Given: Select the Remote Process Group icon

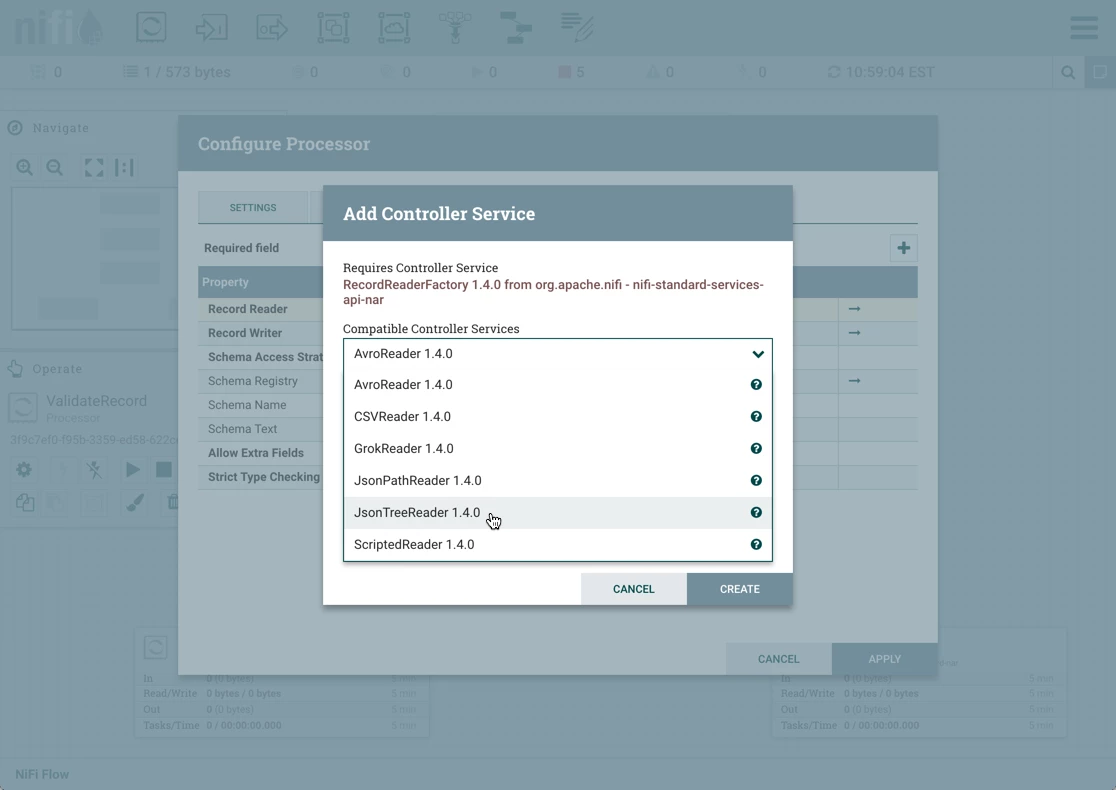Looking at the screenshot, I should (x=394, y=28).
